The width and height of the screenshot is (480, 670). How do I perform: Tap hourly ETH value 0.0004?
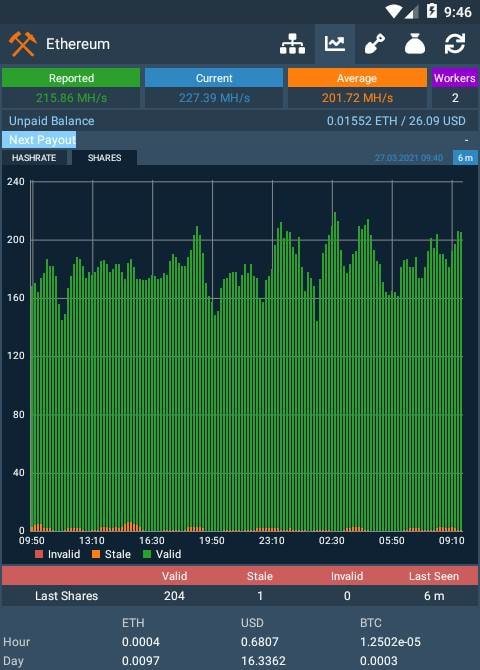pos(141,642)
